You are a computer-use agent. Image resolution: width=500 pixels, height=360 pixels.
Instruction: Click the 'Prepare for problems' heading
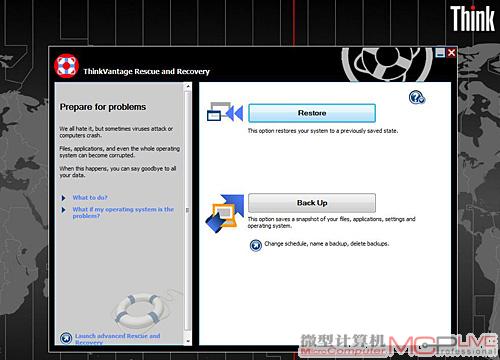pos(103,107)
